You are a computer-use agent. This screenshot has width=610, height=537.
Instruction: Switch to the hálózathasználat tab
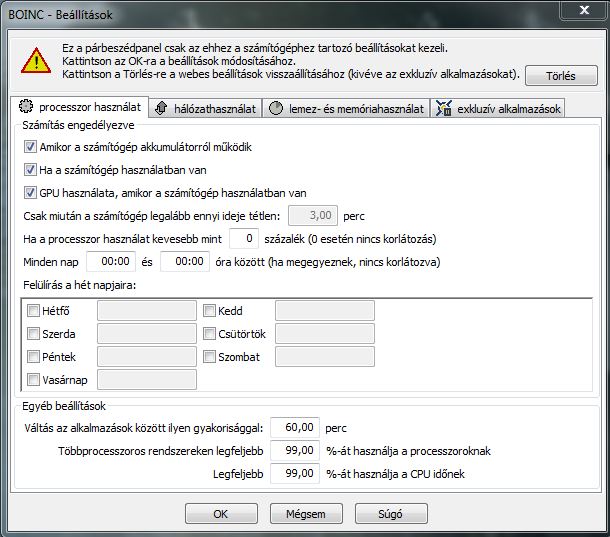tap(205, 109)
